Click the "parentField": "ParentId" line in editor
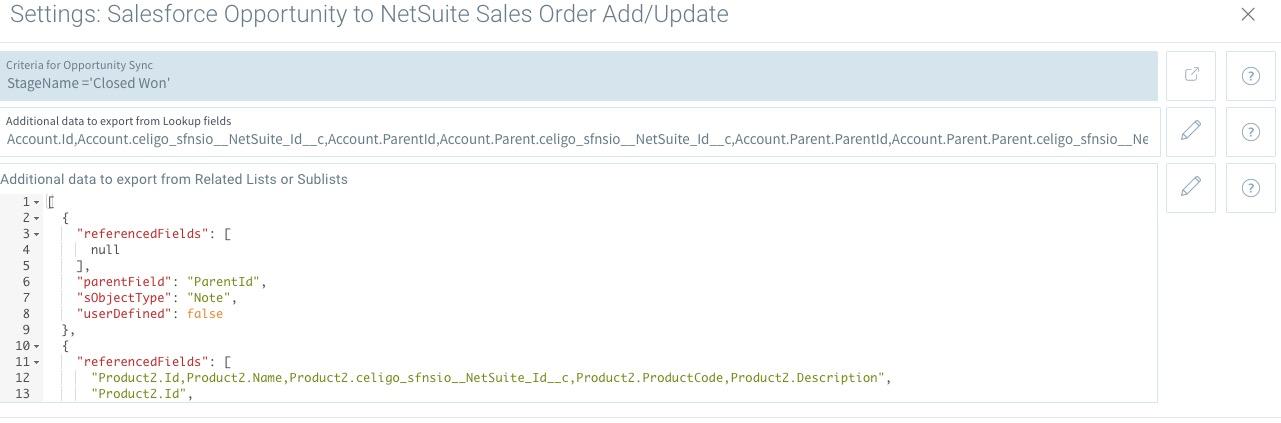This screenshot has width=1281, height=423. [172, 282]
